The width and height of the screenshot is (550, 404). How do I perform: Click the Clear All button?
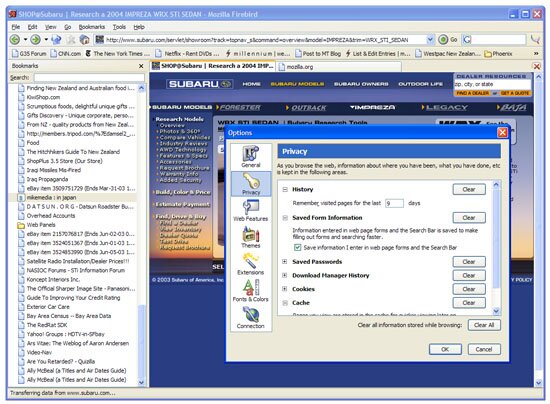coord(484,325)
